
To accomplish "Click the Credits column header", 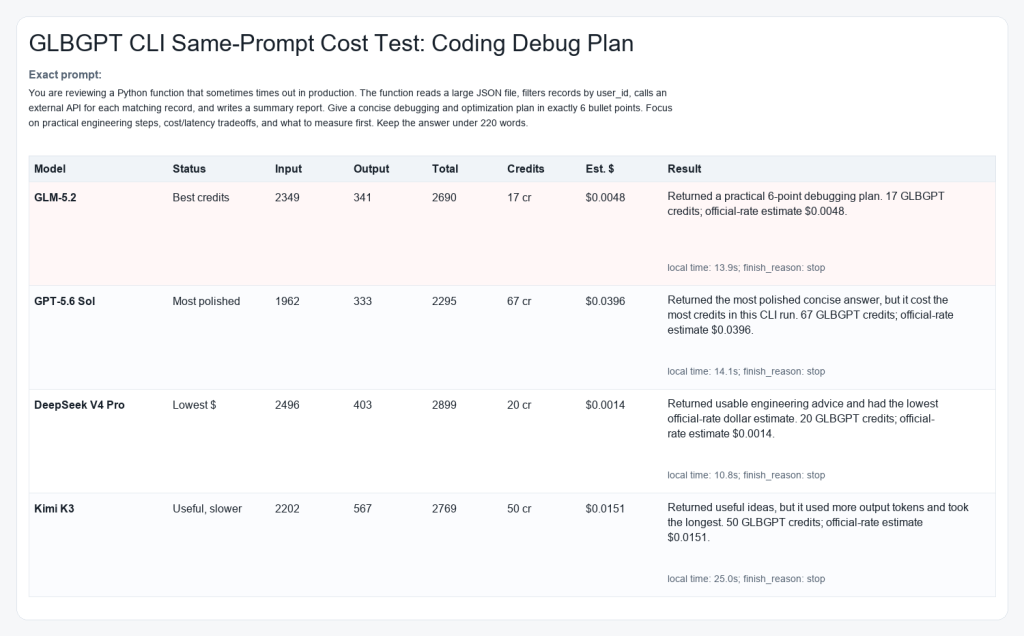I will coord(526,168).
